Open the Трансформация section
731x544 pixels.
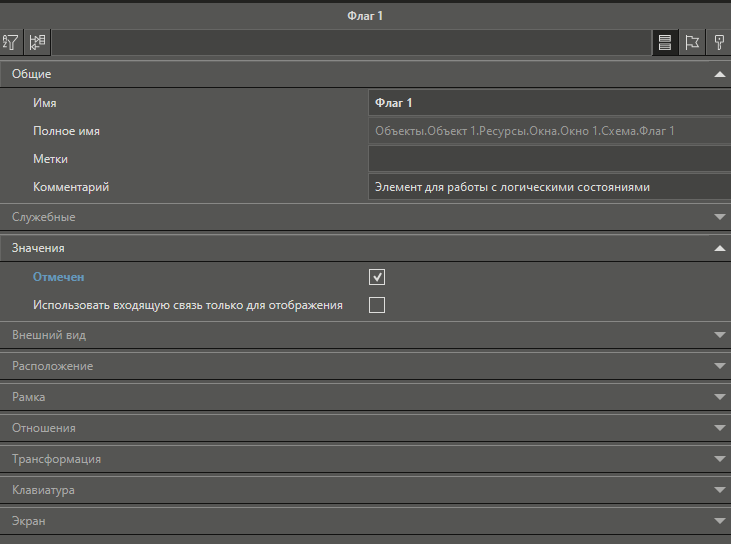(719, 459)
